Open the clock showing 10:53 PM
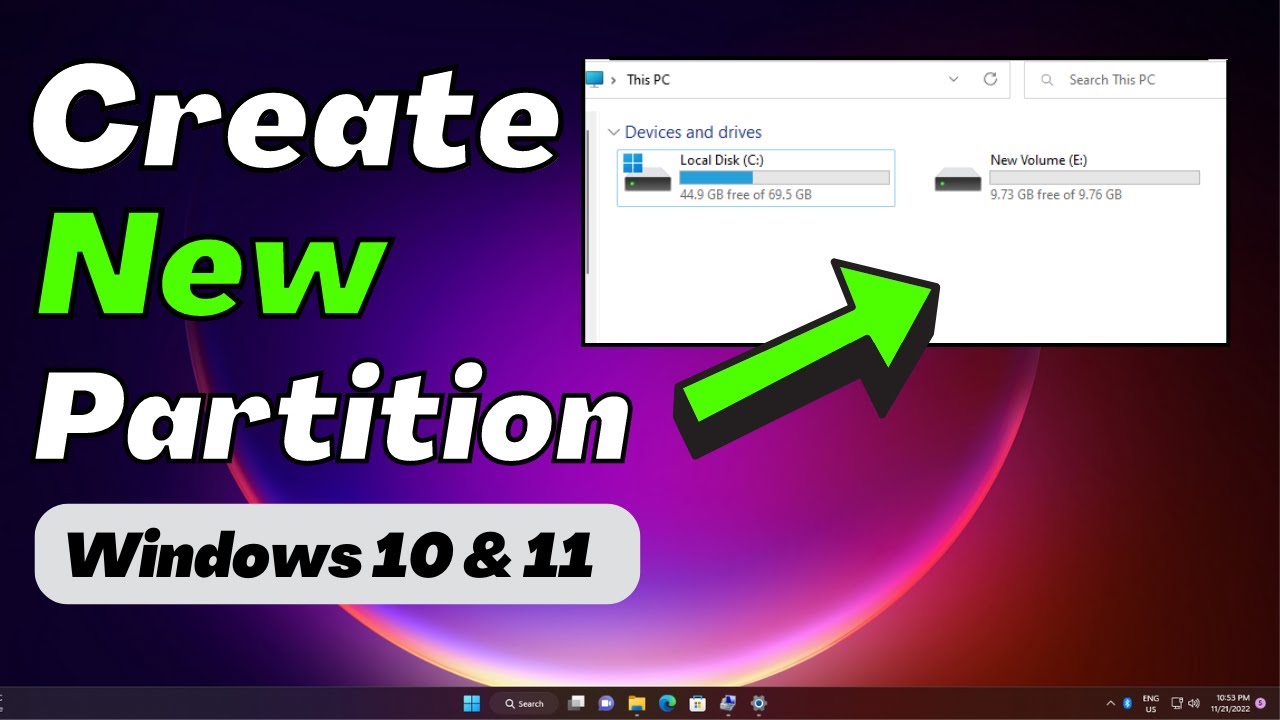 coord(1232,703)
